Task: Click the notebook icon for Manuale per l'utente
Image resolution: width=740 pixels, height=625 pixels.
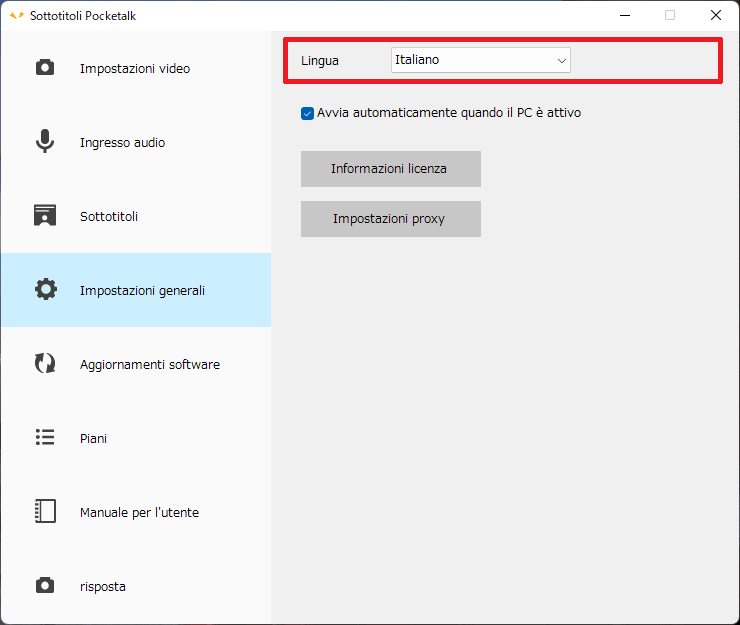Action: point(45,512)
